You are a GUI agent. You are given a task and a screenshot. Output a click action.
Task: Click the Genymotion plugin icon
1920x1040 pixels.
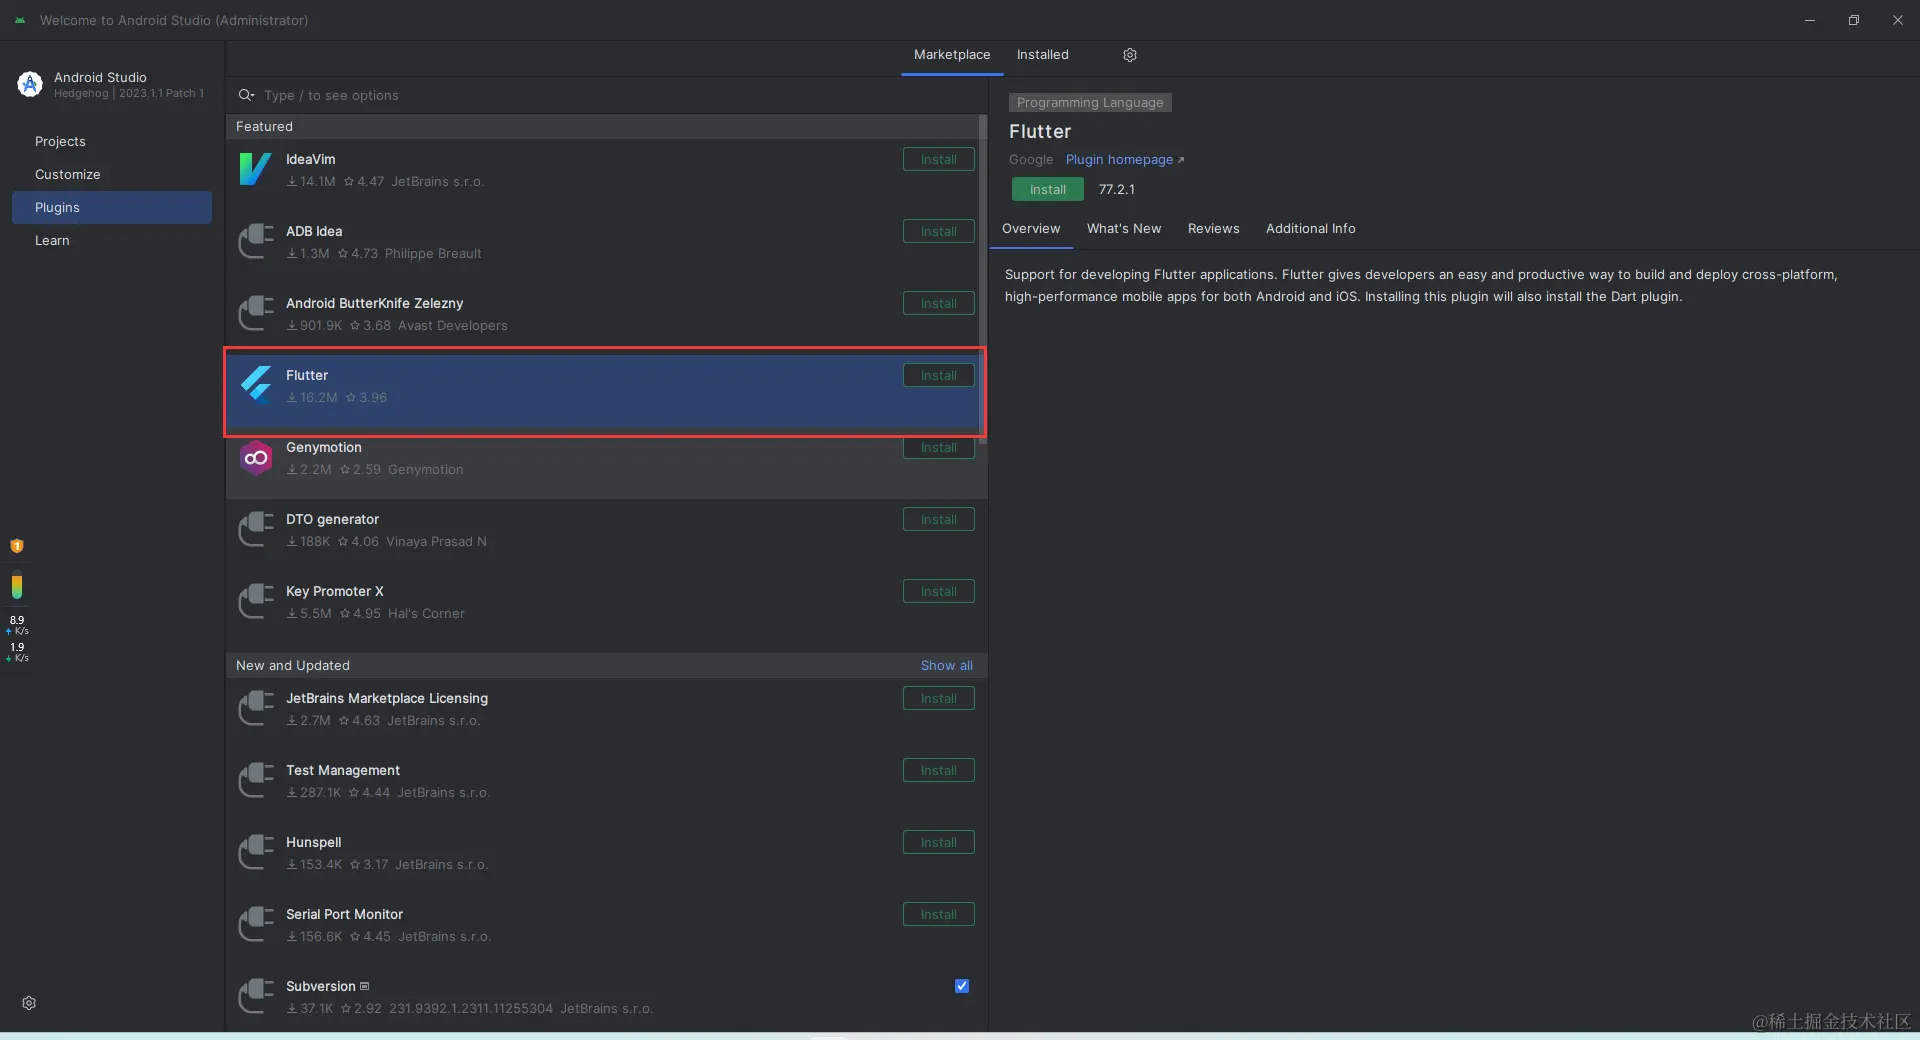click(x=256, y=458)
